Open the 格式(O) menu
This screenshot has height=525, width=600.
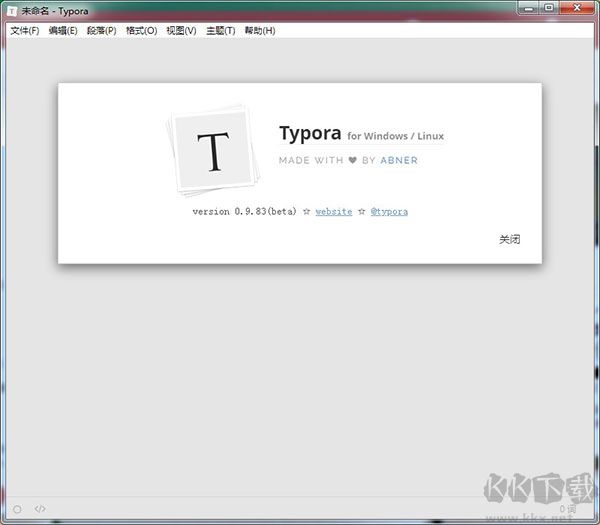point(142,31)
